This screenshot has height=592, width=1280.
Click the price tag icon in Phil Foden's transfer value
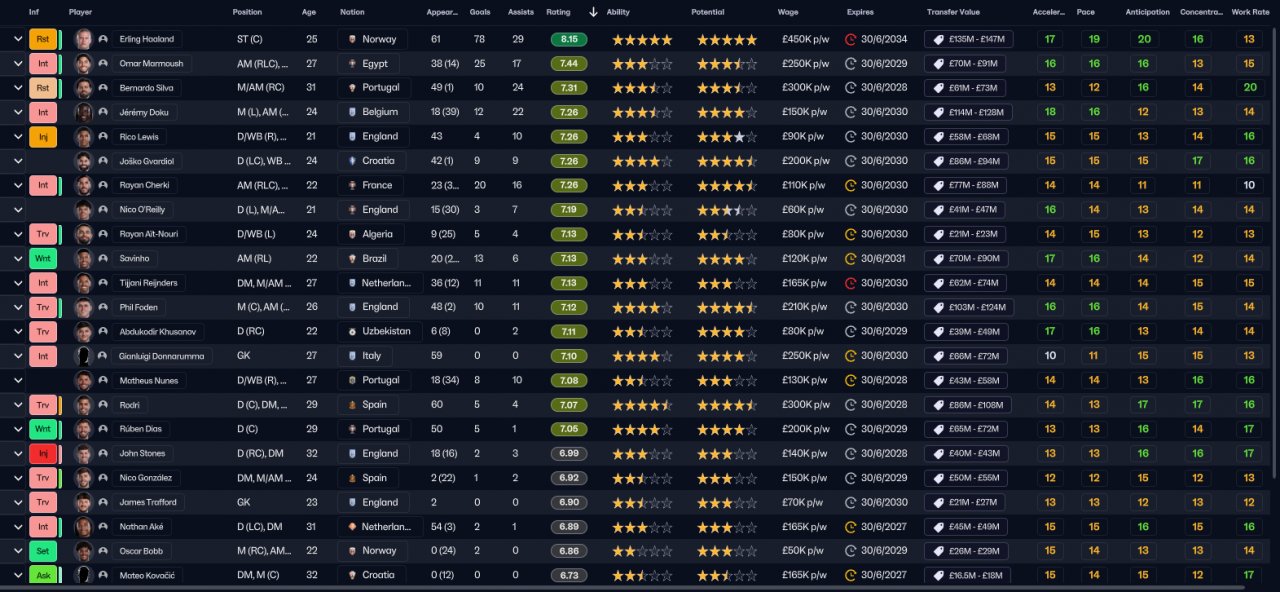pos(939,307)
